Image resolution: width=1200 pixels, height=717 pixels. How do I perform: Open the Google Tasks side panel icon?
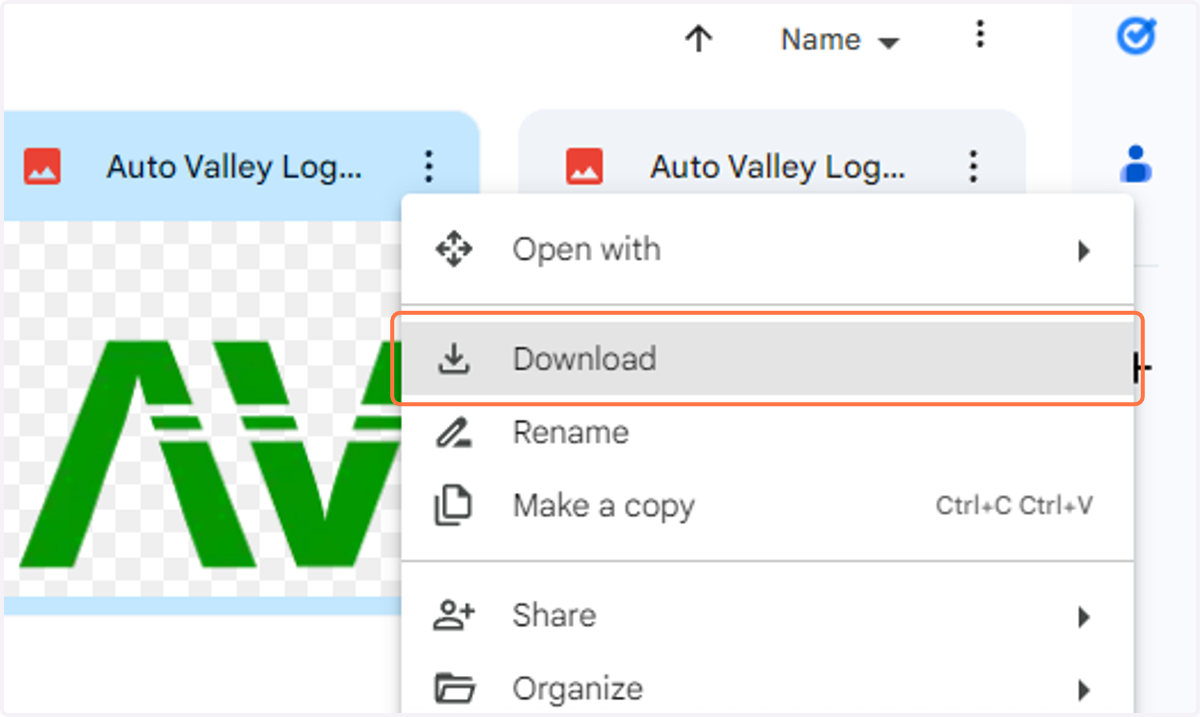(x=1136, y=37)
